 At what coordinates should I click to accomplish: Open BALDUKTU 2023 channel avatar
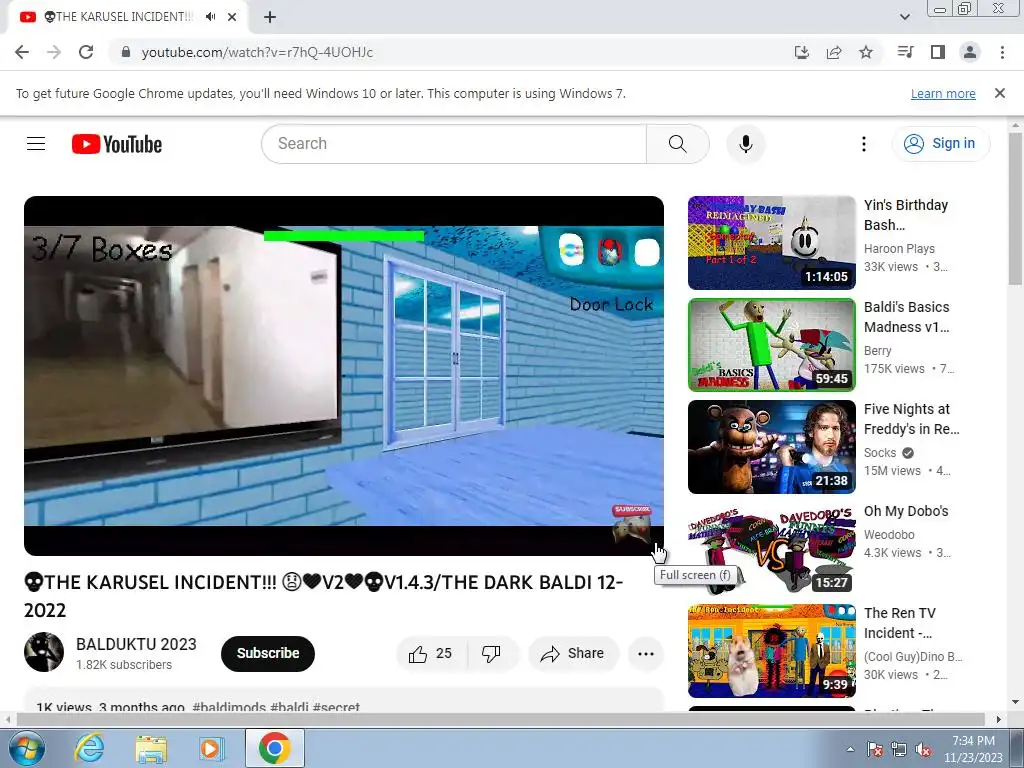[x=44, y=652]
